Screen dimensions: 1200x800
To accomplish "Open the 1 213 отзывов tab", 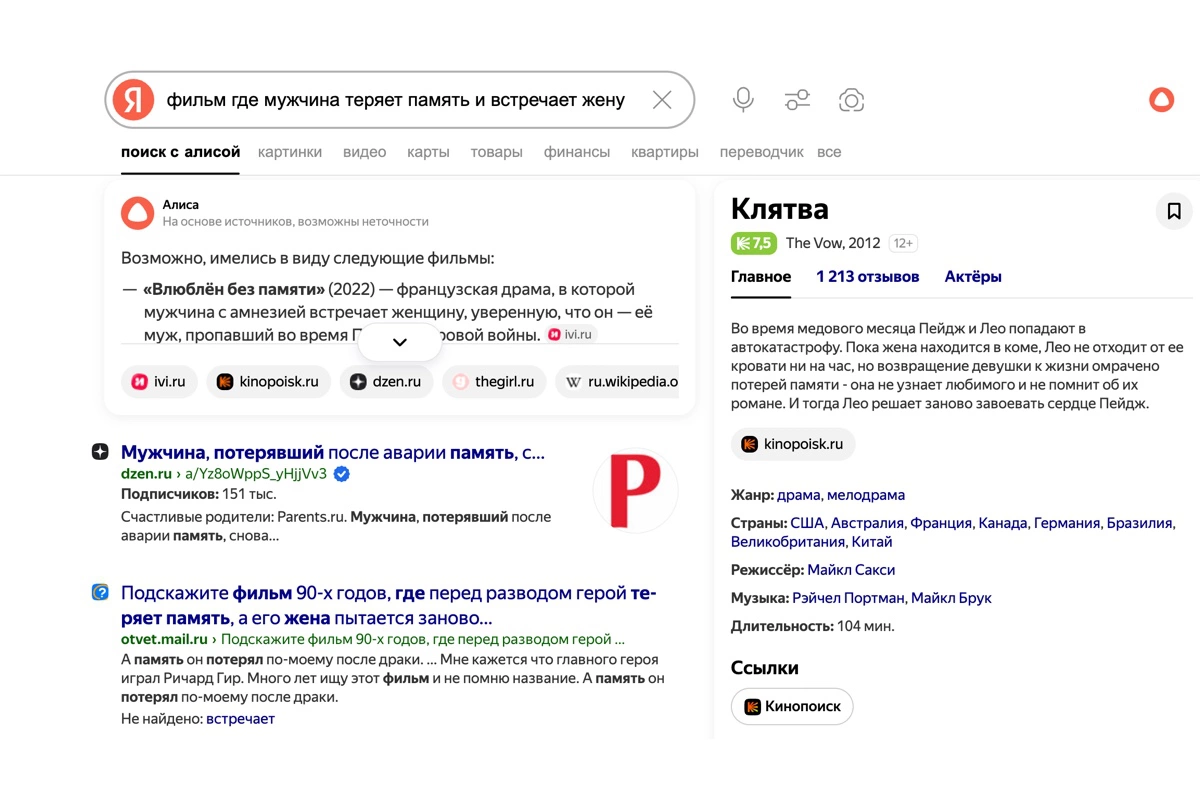I will click(868, 277).
